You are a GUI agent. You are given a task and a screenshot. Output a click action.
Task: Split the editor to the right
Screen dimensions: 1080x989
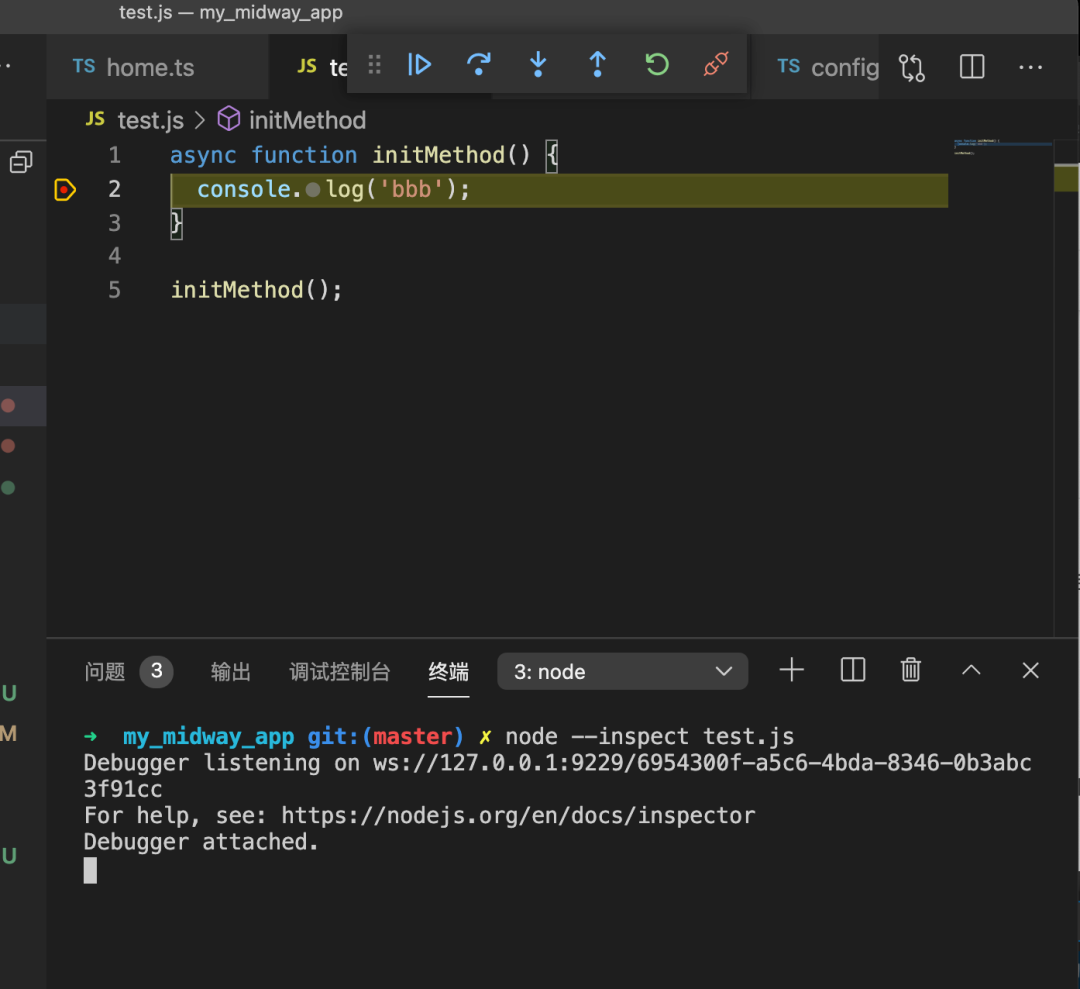(x=971, y=67)
